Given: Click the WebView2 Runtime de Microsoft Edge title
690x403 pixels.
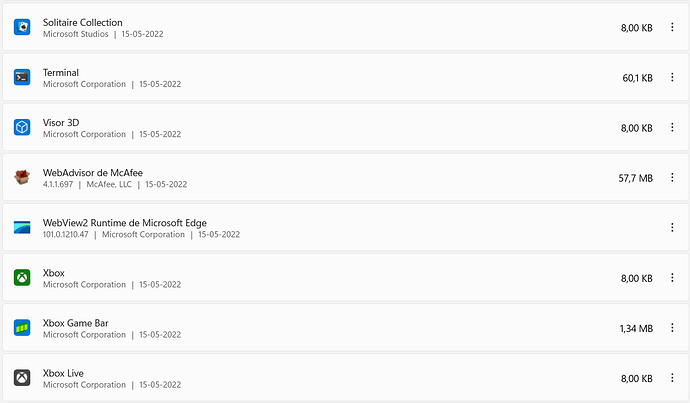Looking at the screenshot, I should (125, 223).
